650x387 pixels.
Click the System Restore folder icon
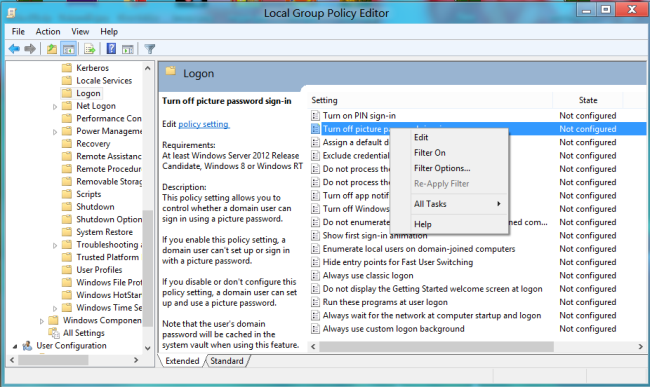coord(67,232)
